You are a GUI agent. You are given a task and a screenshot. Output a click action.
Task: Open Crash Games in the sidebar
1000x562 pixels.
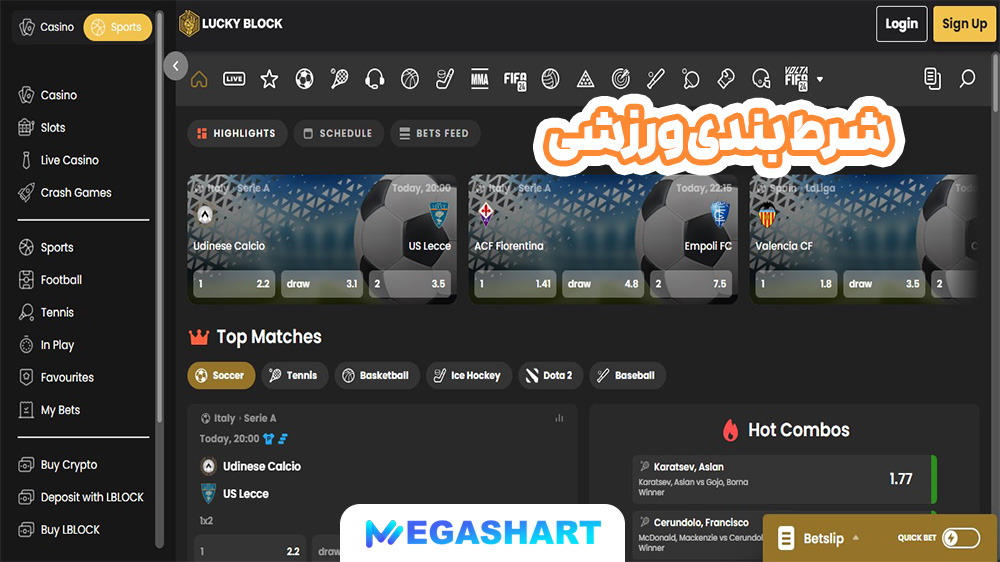coord(65,193)
